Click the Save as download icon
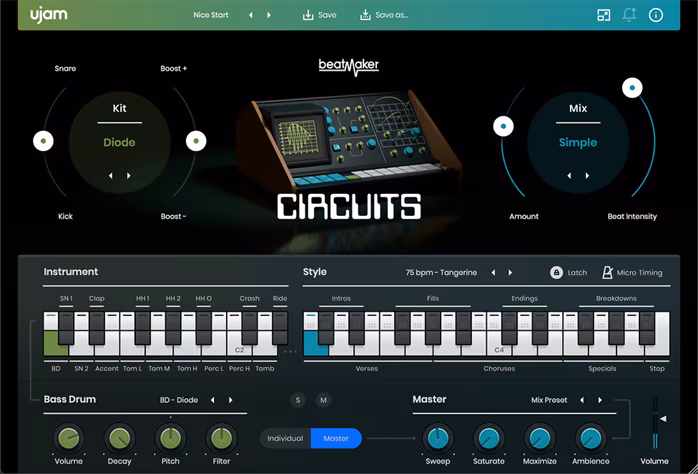This screenshot has width=698, height=474. (x=365, y=15)
